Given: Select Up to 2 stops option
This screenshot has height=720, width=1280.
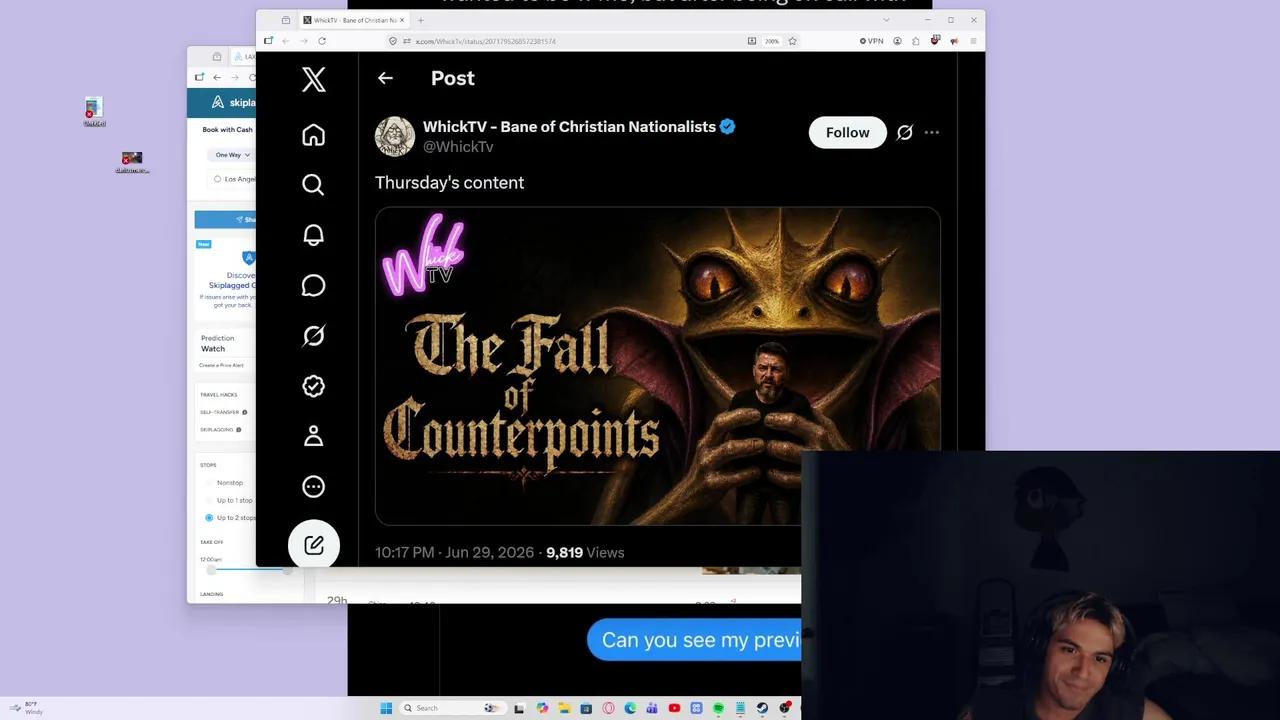Looking at the screenshot, I should point(230,518).
